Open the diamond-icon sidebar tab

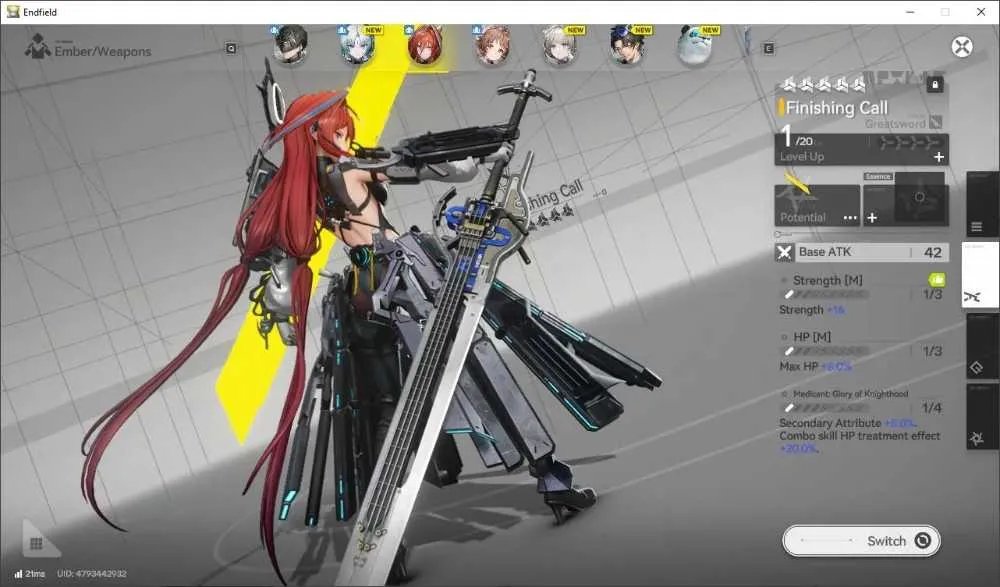(x=982, y=346)
